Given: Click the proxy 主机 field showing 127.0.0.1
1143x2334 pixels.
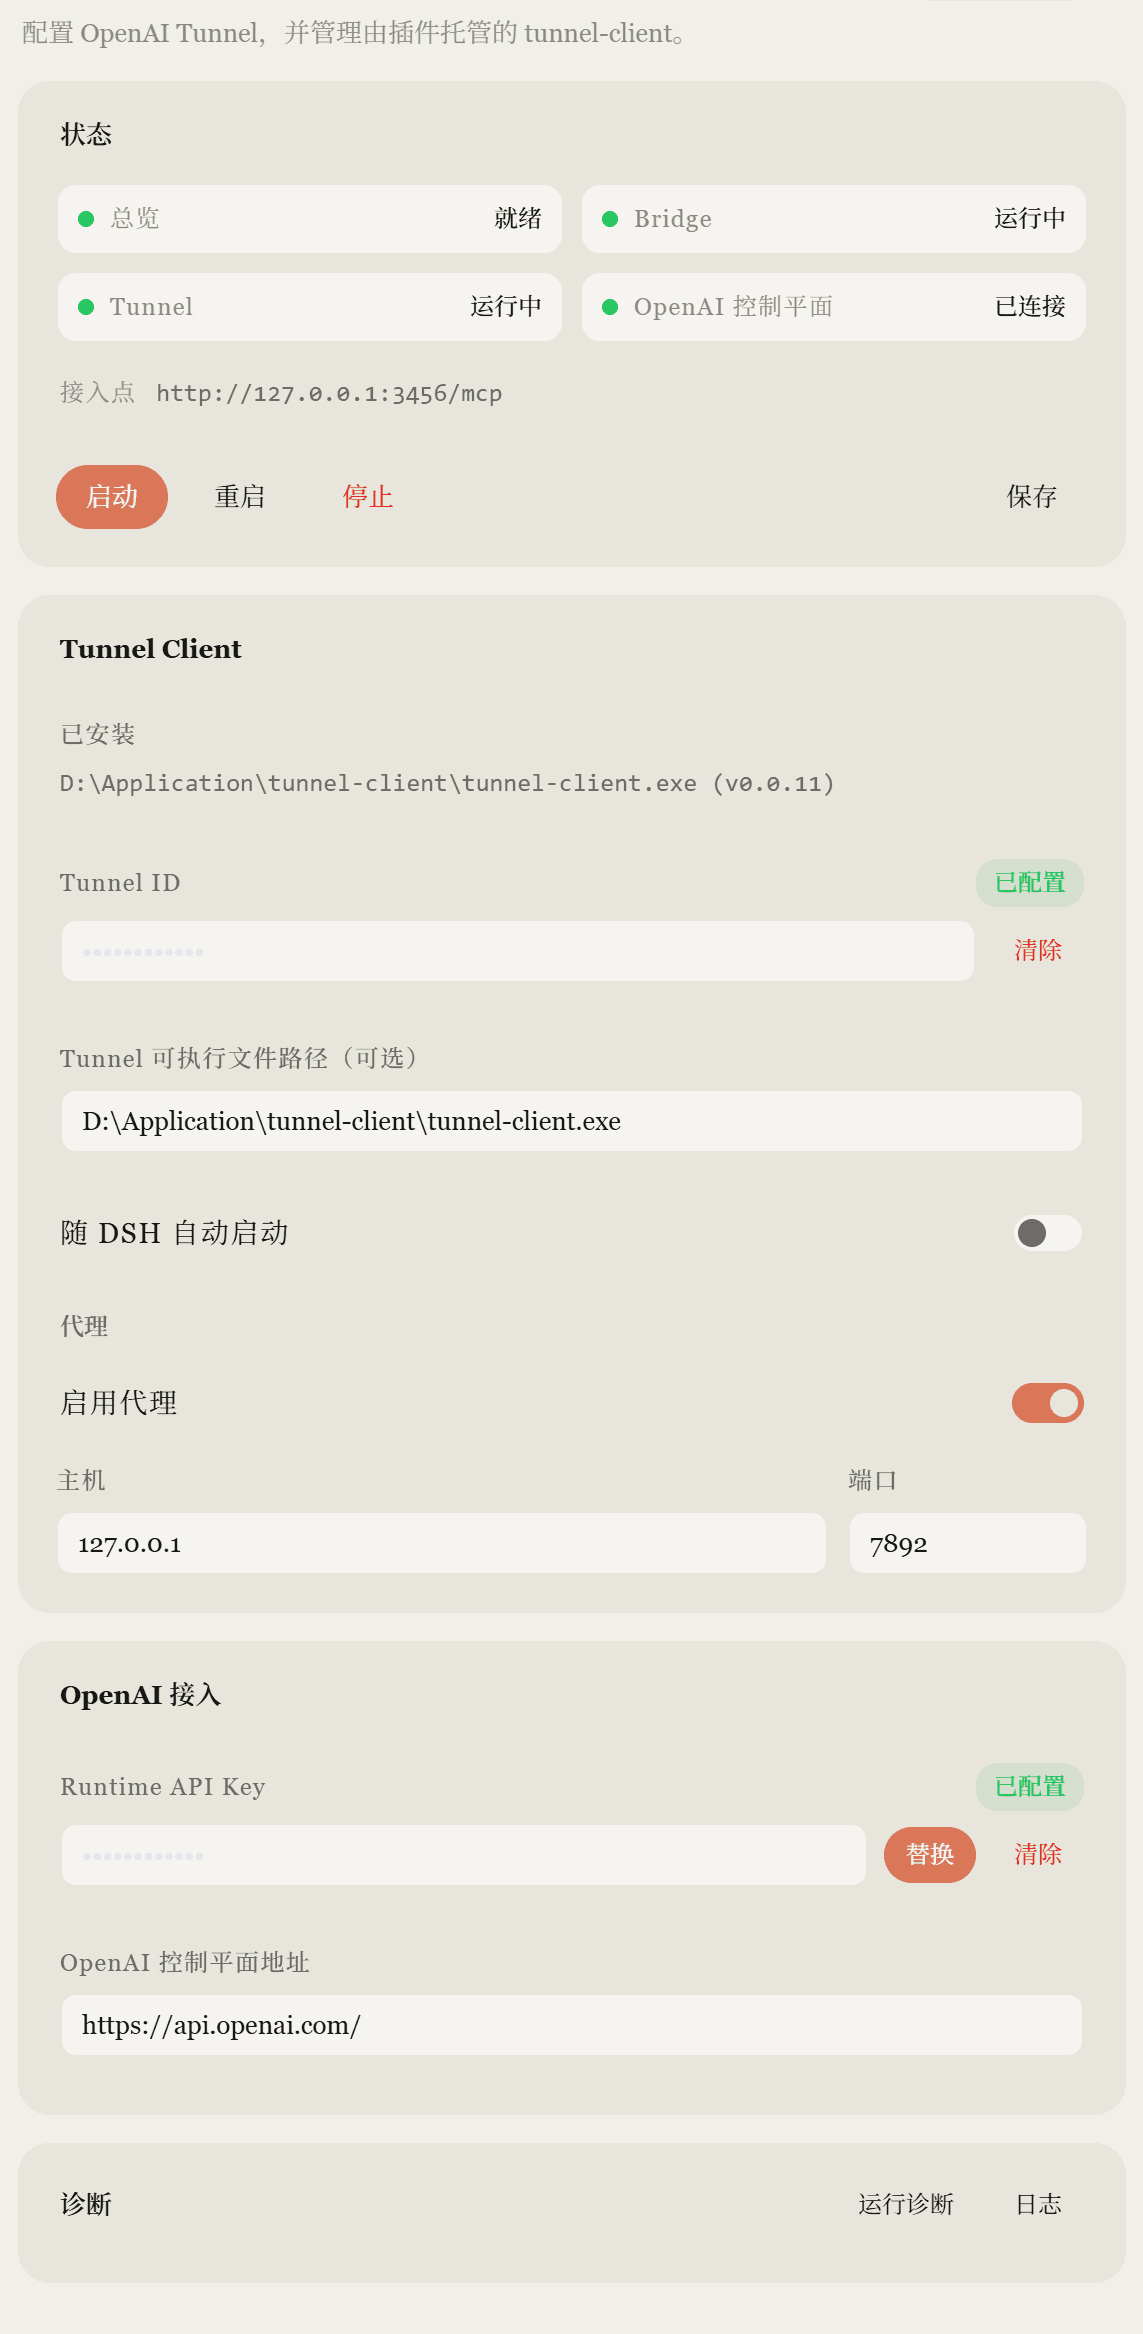Looking at the screenshot, I should click(442, 1543).
